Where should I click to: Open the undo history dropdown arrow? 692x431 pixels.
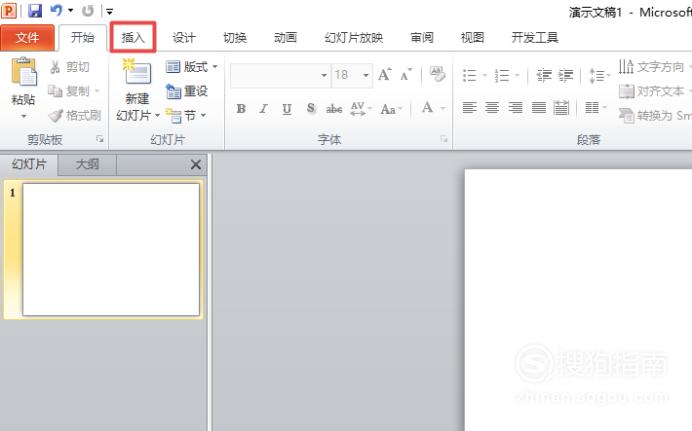coord(71,10)
